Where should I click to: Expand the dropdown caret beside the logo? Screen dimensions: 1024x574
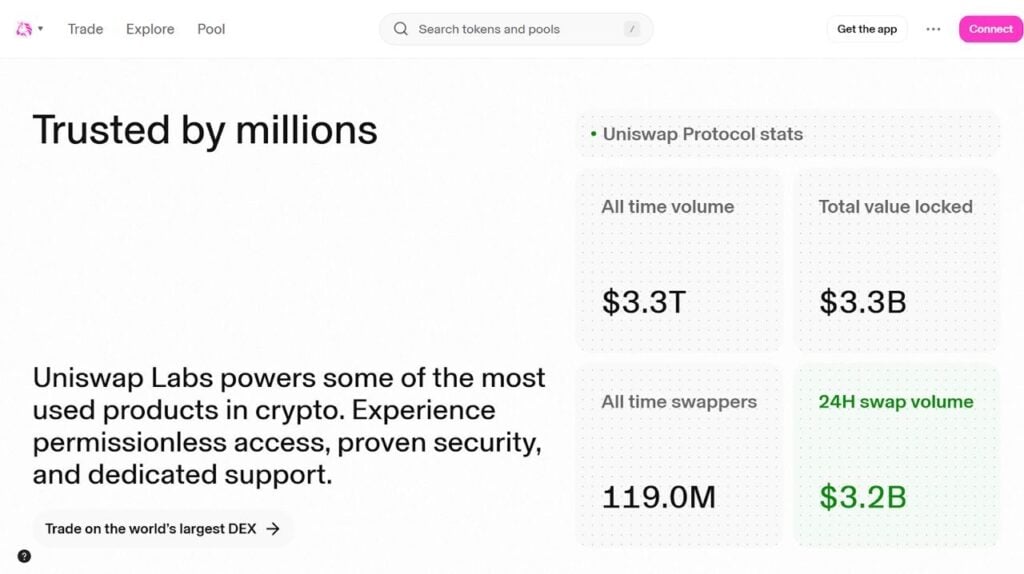pos(41,29)
